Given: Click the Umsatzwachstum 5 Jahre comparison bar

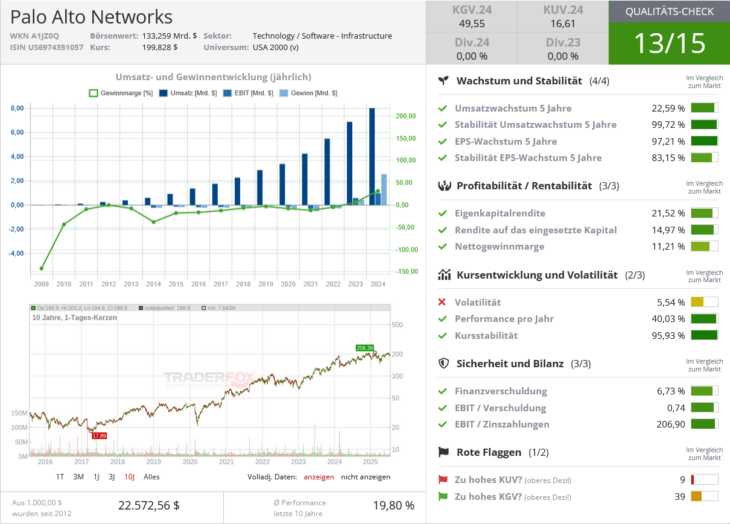Looking at the screenshot, I should [x=704, y=108].
